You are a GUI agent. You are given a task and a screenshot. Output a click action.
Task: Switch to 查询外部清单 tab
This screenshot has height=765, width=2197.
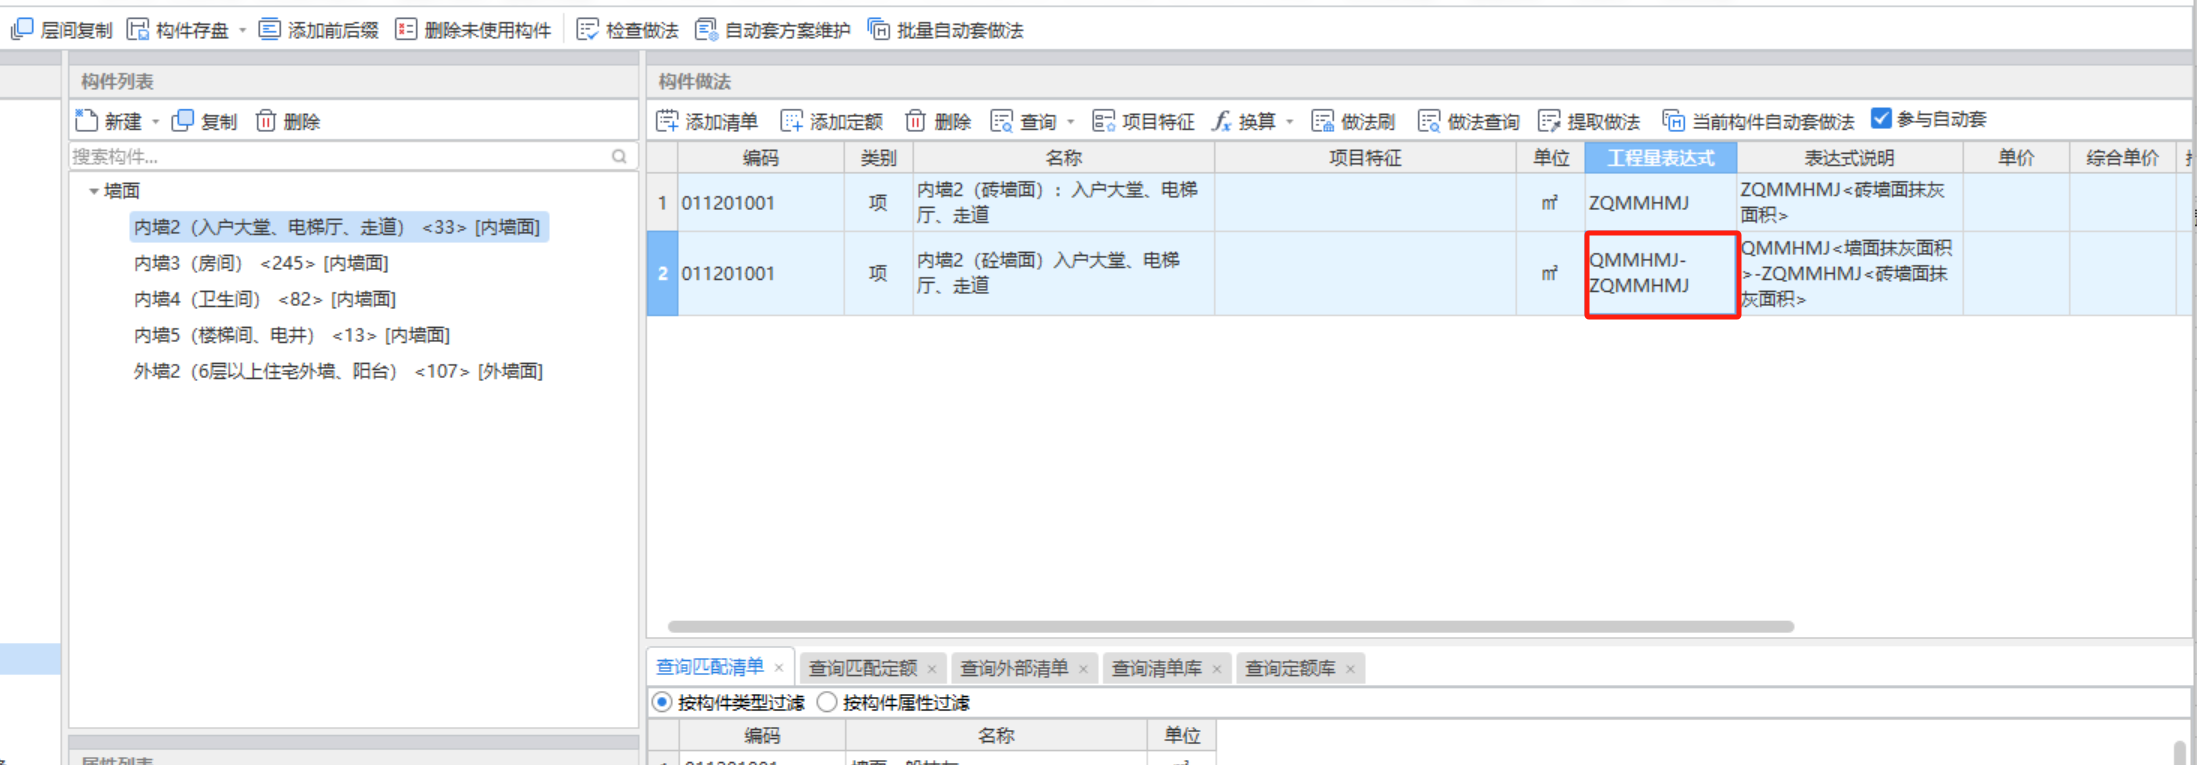click(x=1014, y=668)
